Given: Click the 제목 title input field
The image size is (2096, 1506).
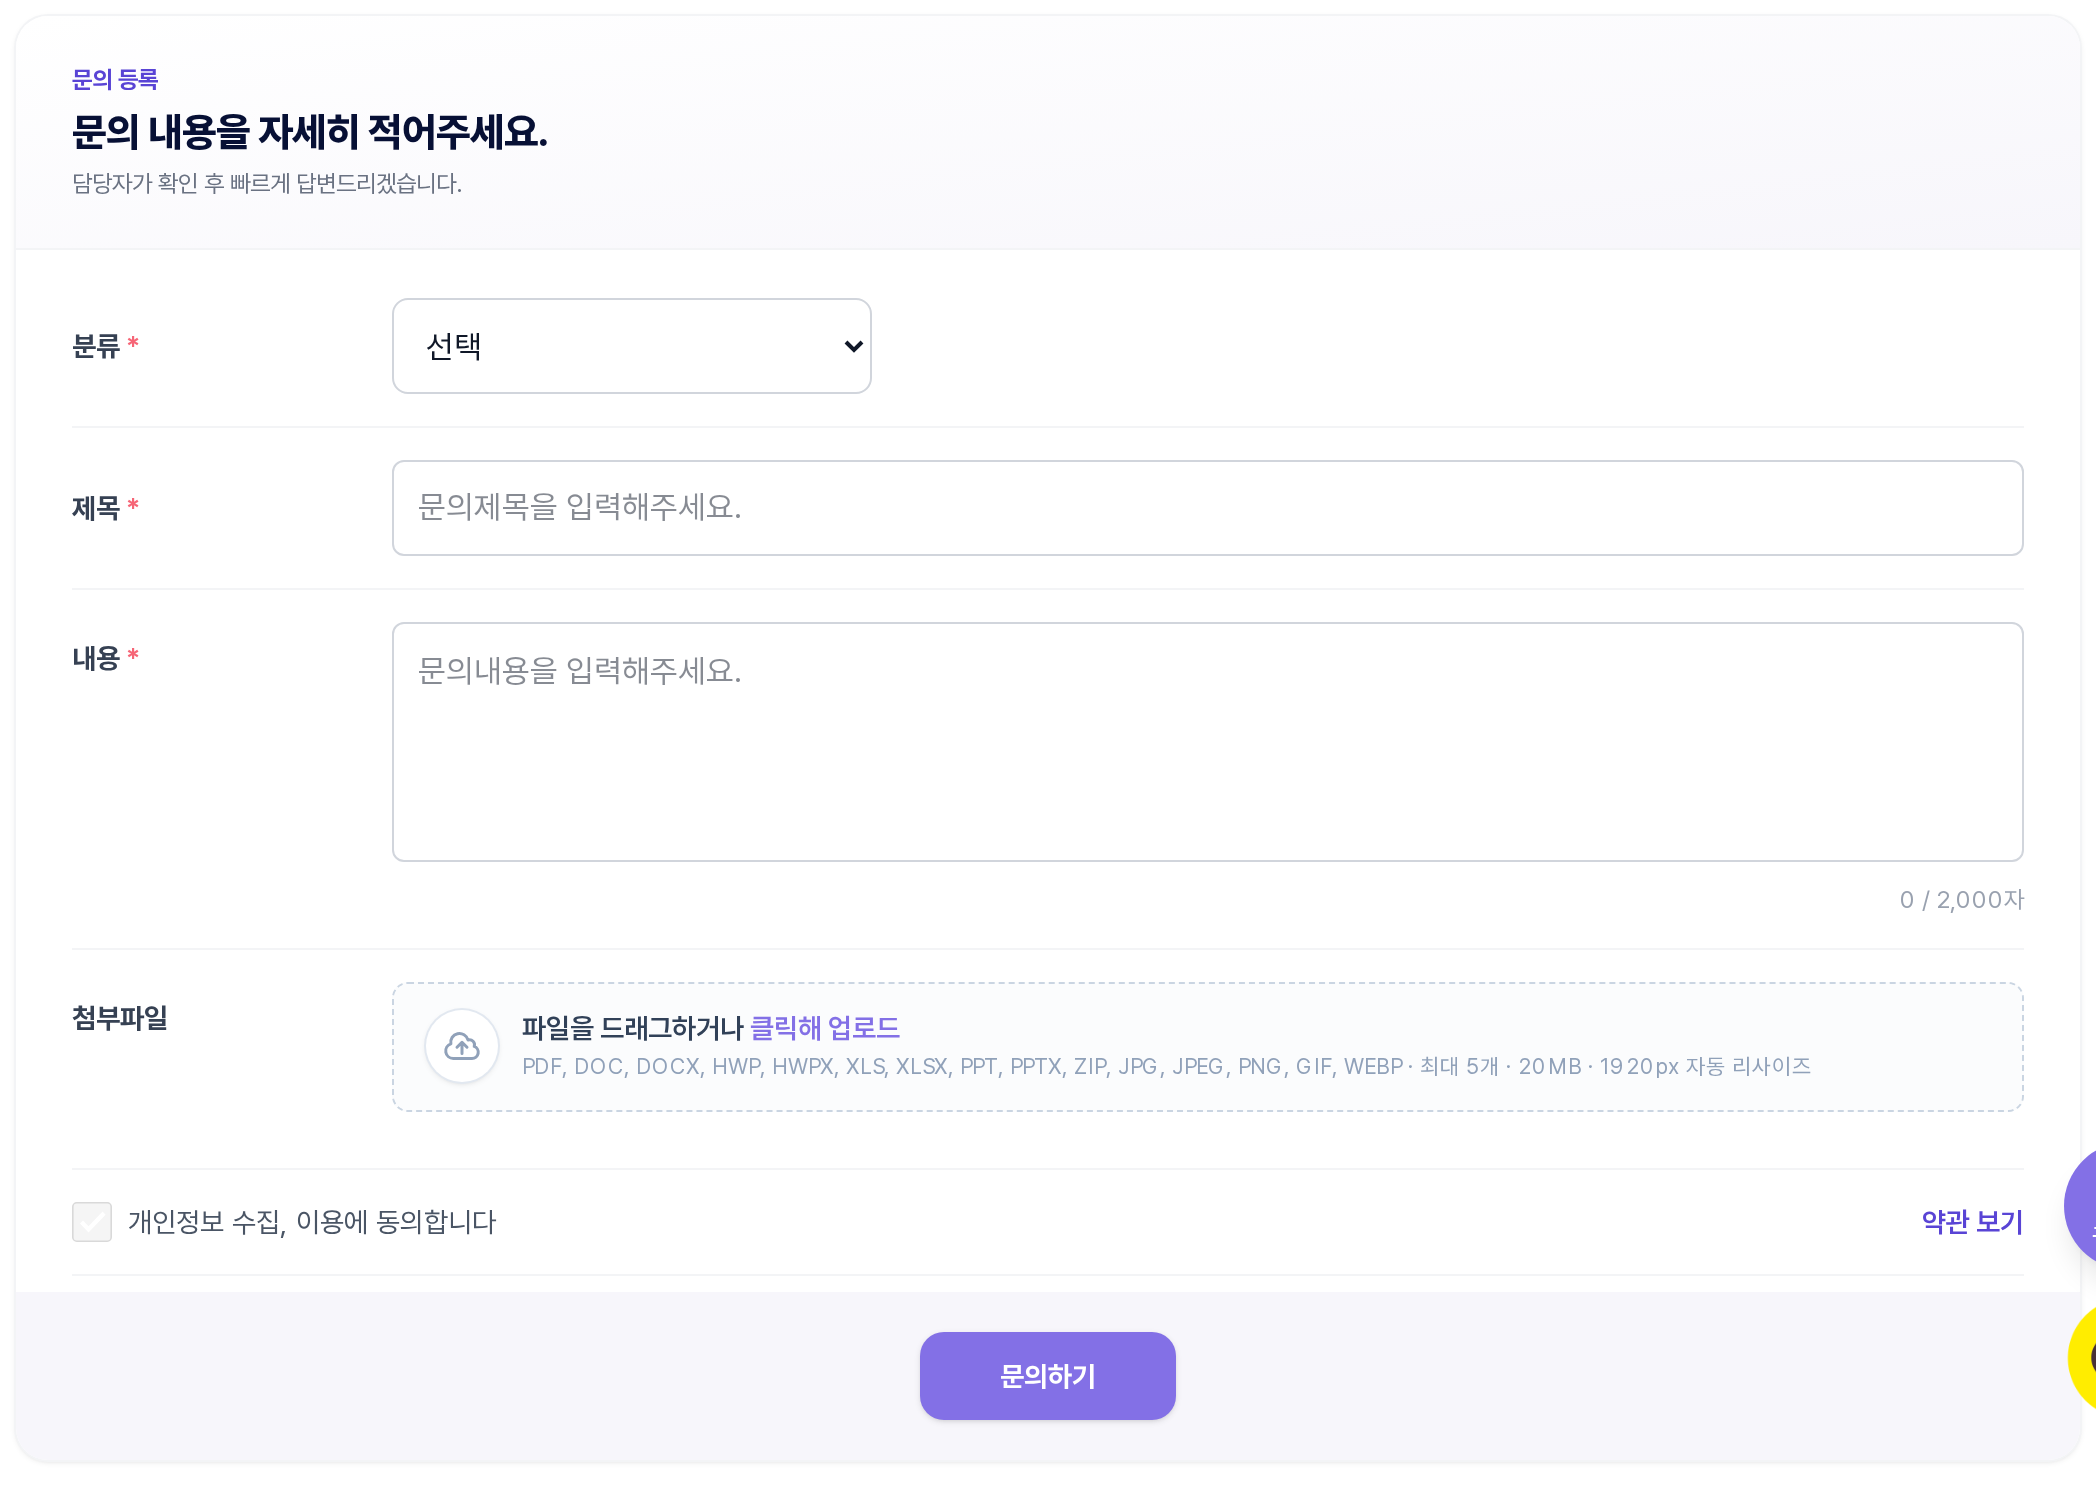Looking at the screenshot, I should 1207,508.
